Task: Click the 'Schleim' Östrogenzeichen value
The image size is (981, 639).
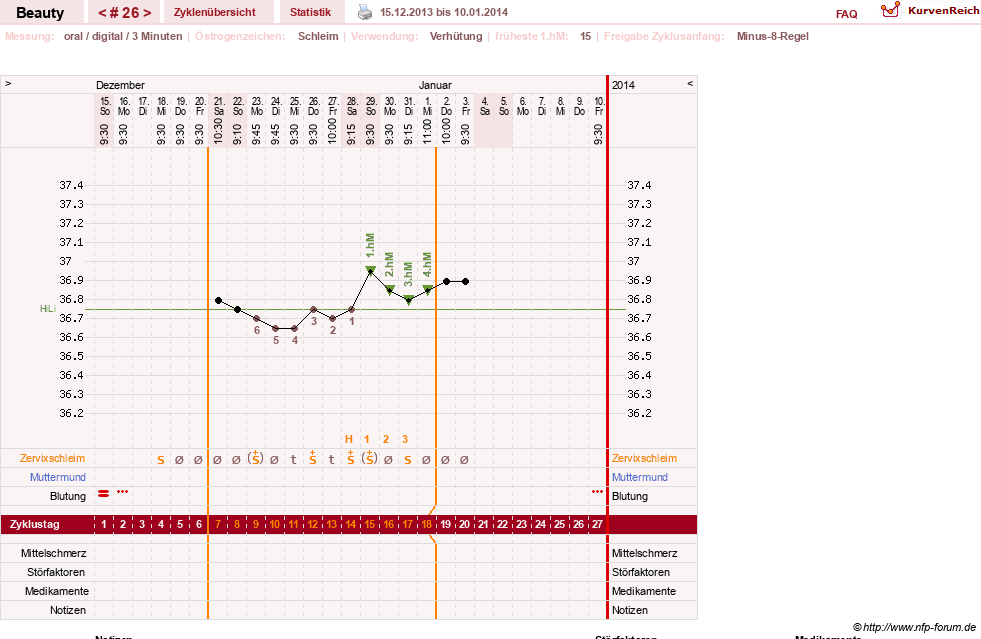Action: point(318,36)
